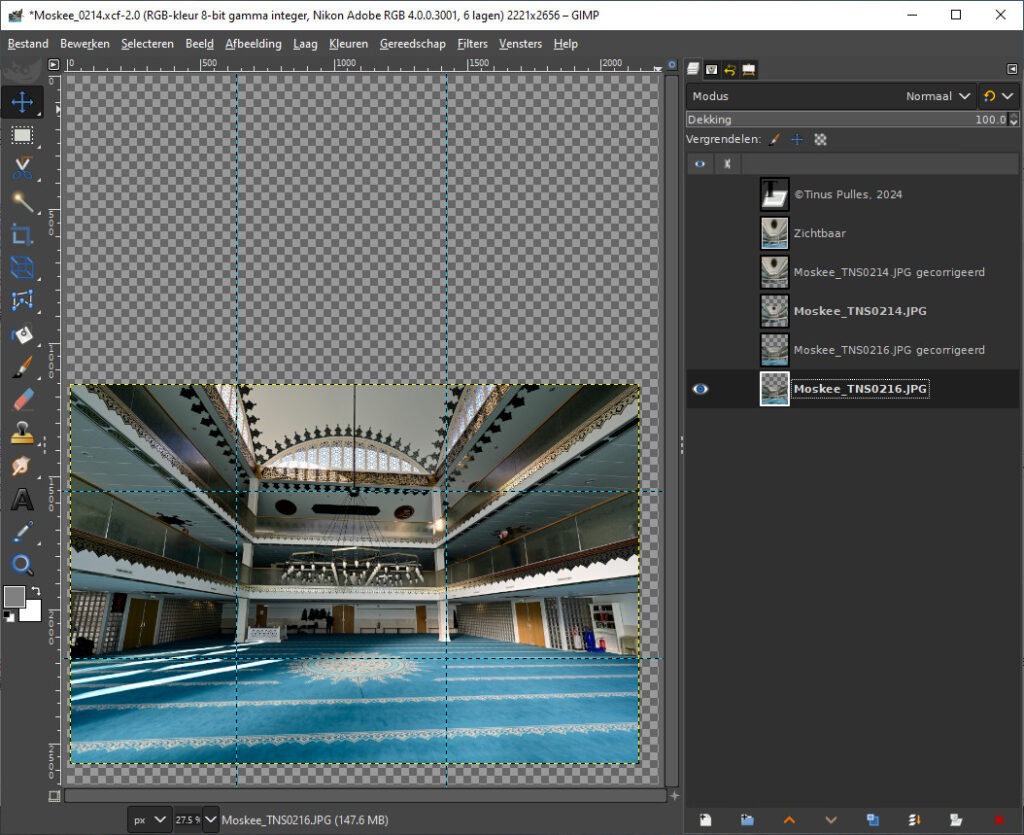Expand the zoom percentage dropdown
This screenshot has width=1024, height=835.
[x=211, y=820]
